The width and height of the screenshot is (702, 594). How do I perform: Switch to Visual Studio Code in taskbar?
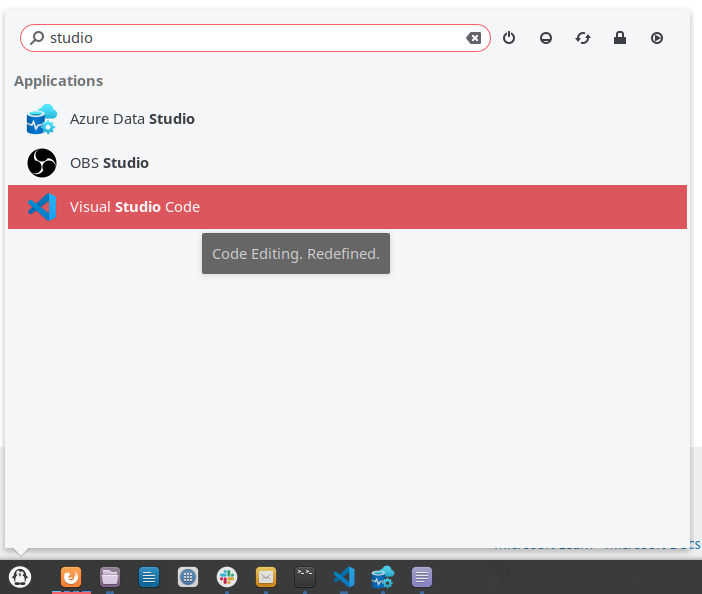point(344,577)
